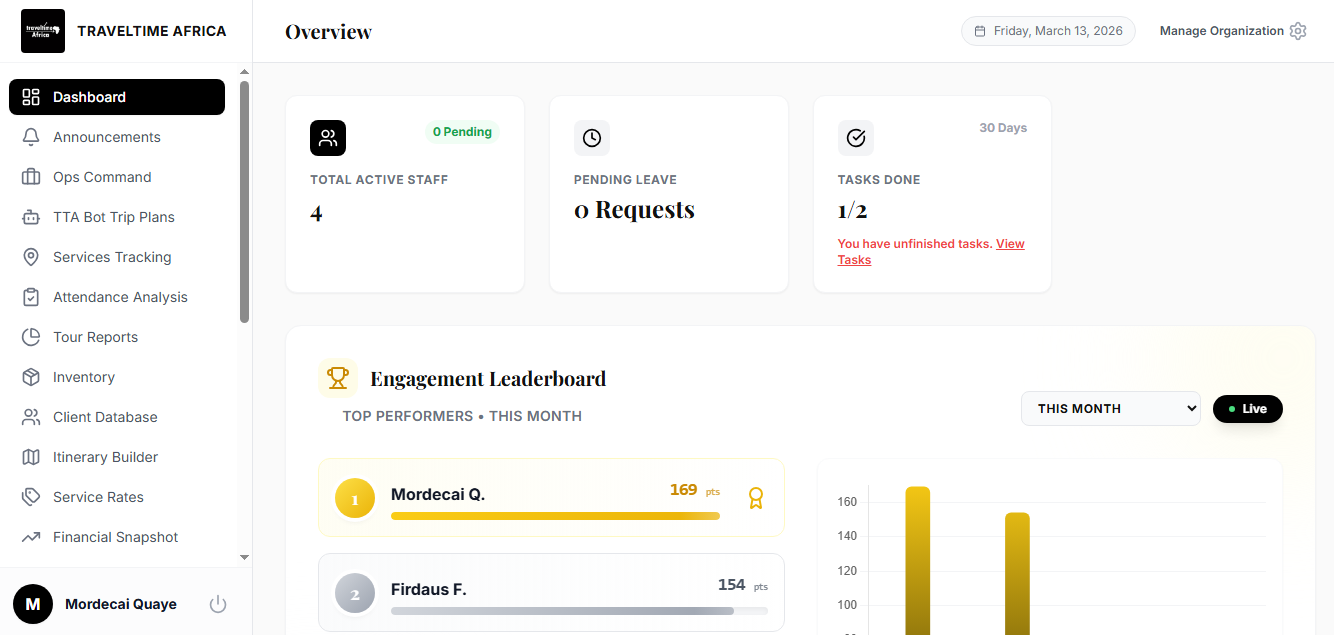Click the Manage Organization button

click(x=1221, y=31)
